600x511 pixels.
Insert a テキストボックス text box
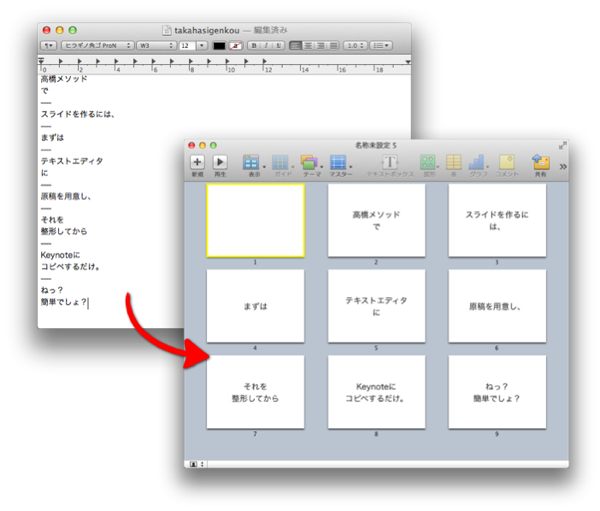tap(390, 162)
